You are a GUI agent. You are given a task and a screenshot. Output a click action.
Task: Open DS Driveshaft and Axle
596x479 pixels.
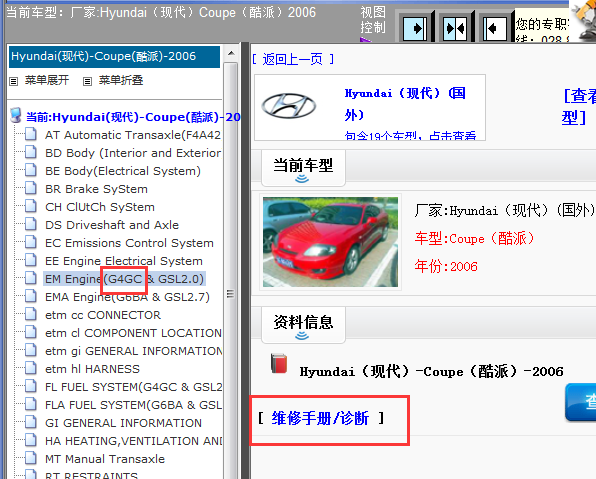tap(112, 225)
